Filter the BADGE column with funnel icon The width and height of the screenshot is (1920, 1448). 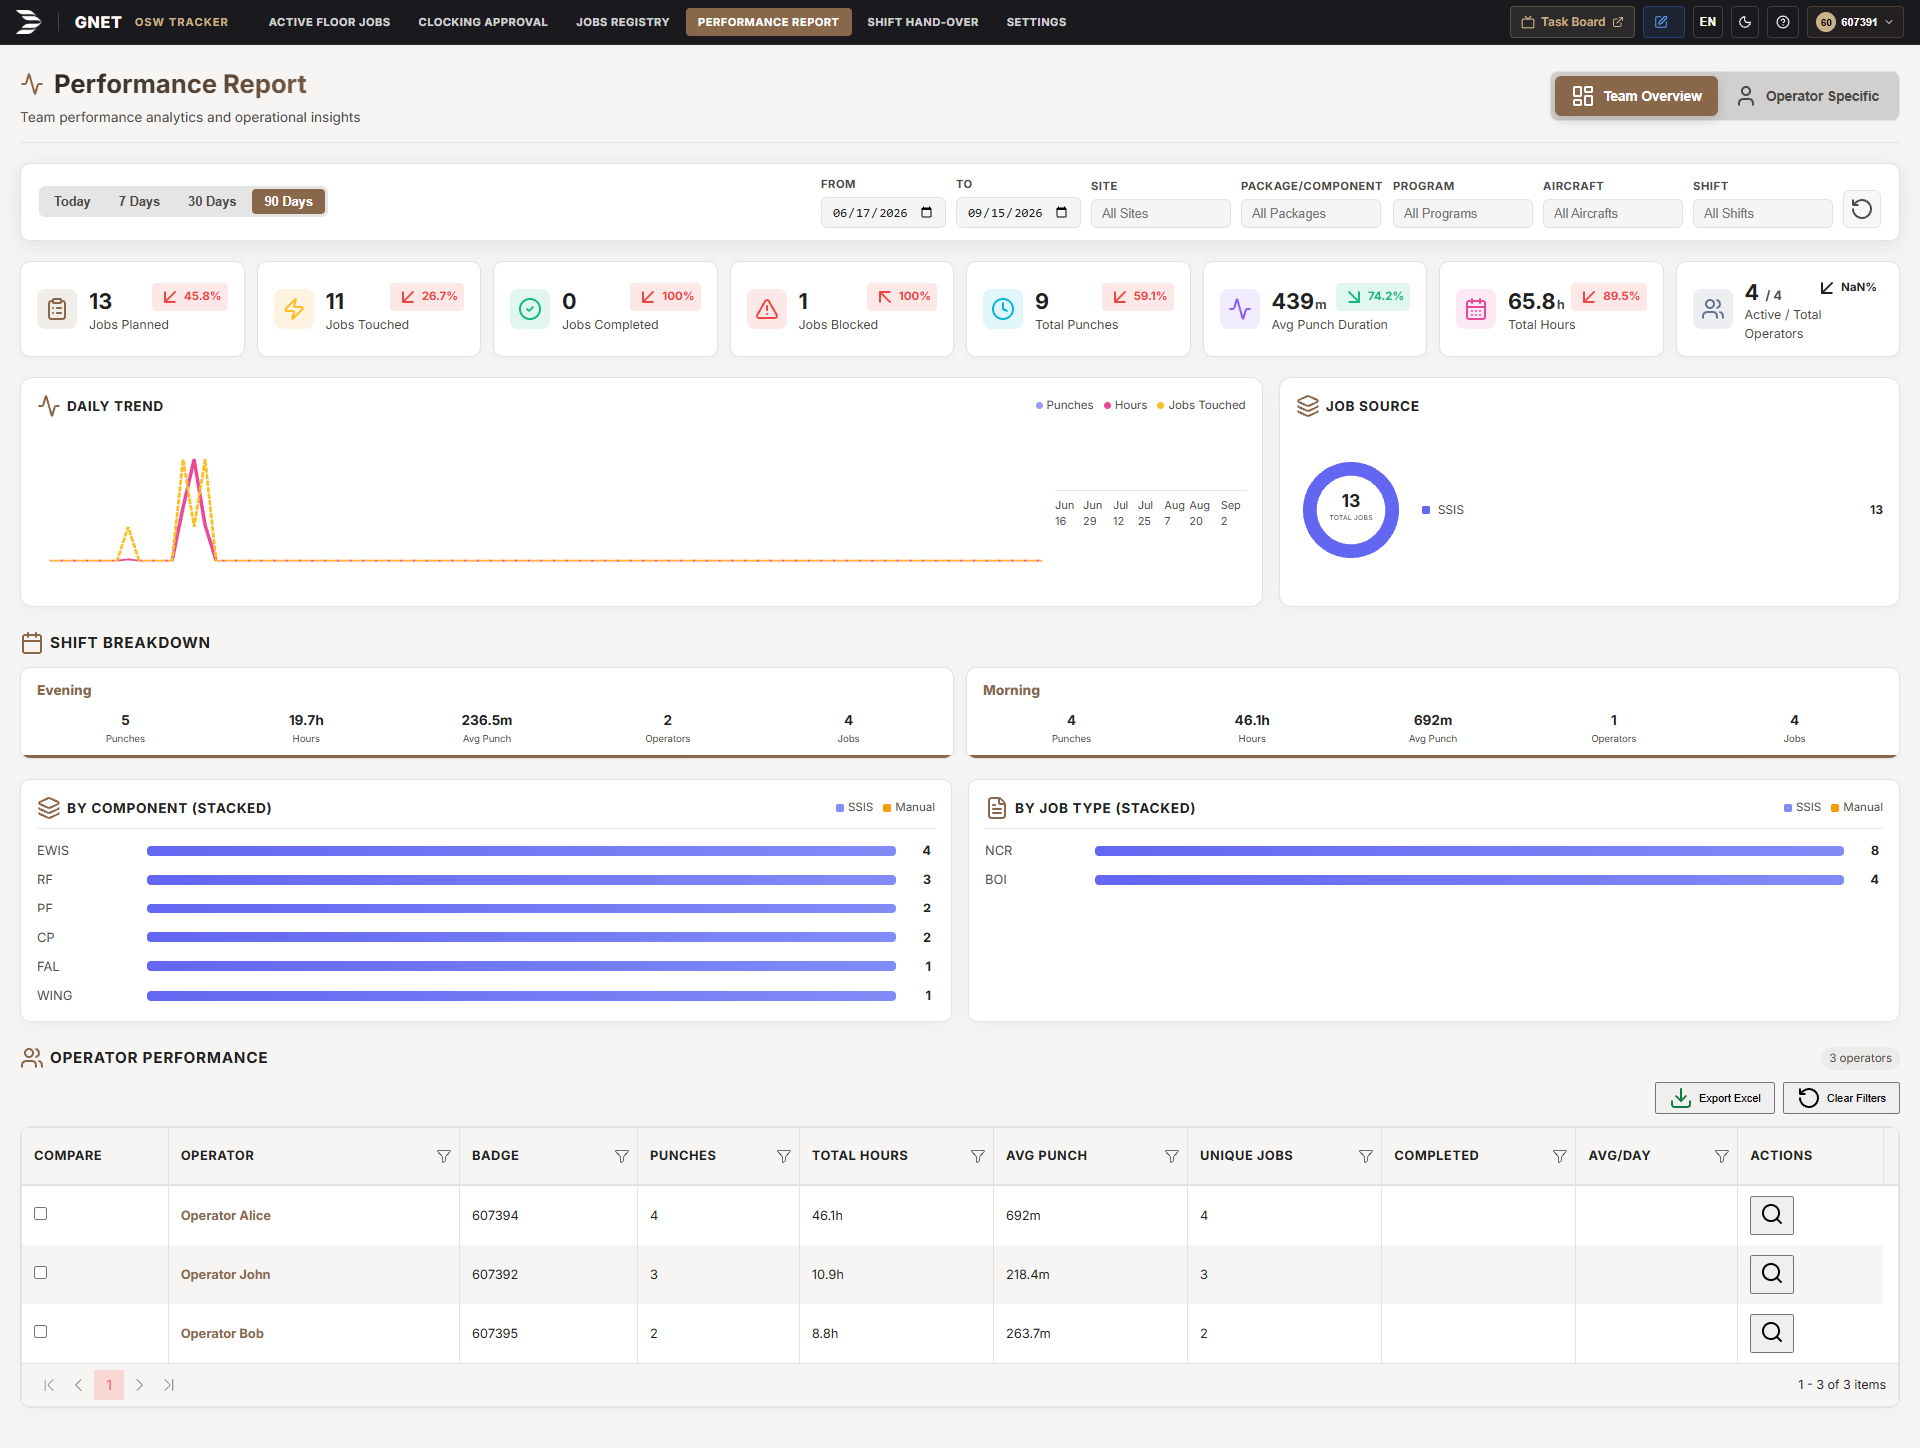pos(621,1156)
